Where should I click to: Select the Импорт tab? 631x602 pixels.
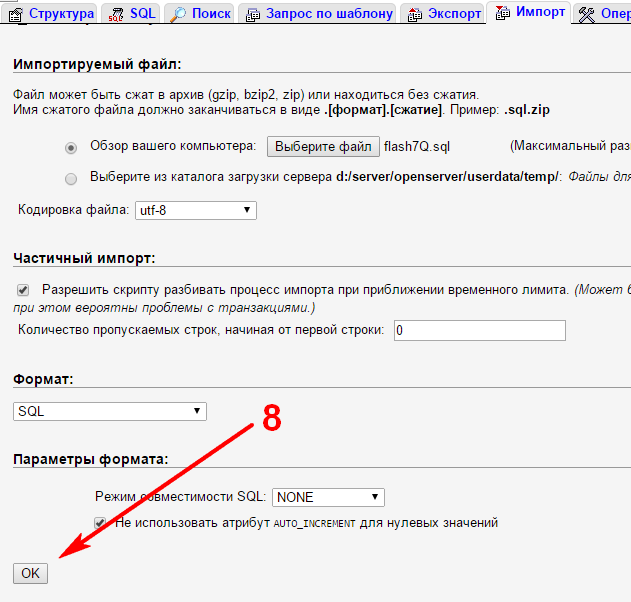[x=529, y=12]
